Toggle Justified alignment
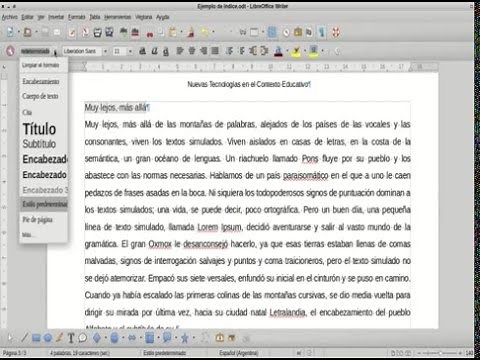The image size is (480, 360). (215, 51)
